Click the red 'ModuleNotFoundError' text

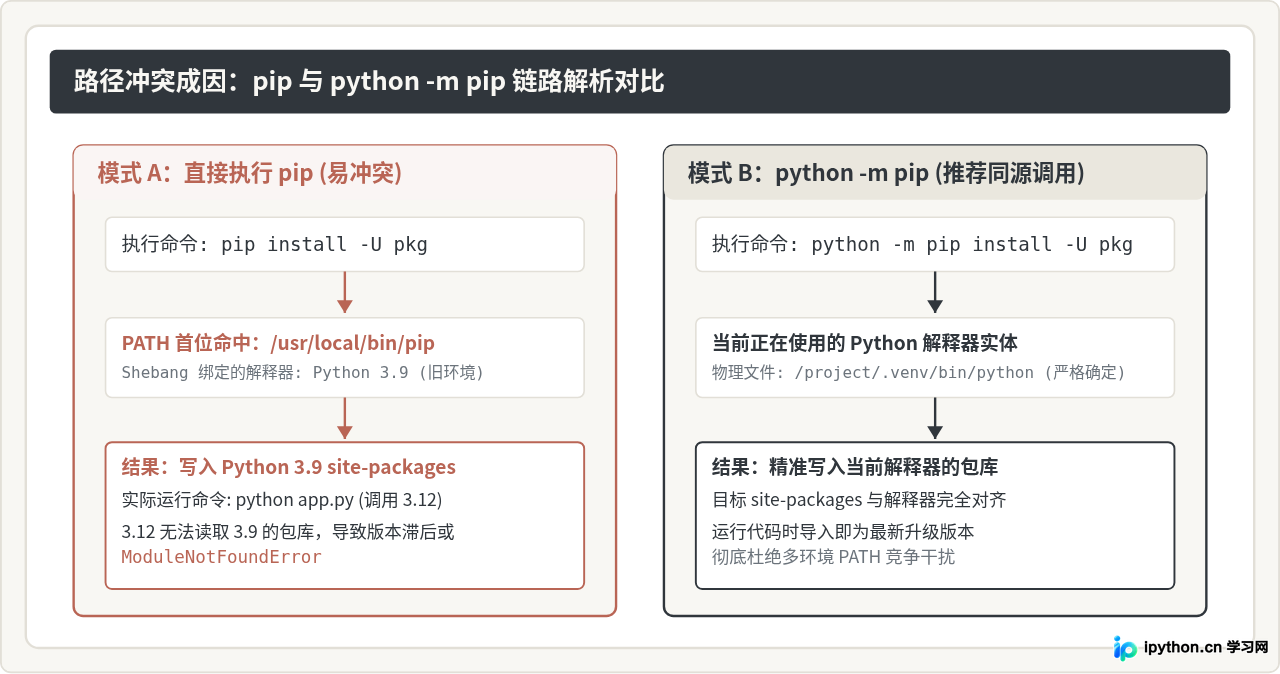tap(222, 557)
